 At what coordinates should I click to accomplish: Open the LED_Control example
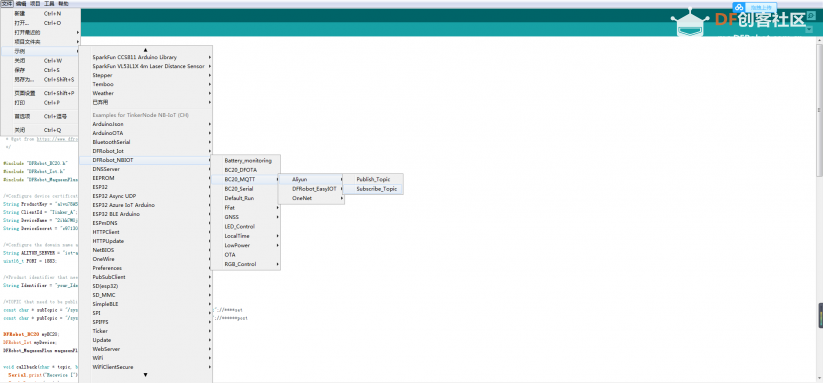[246, 227]
